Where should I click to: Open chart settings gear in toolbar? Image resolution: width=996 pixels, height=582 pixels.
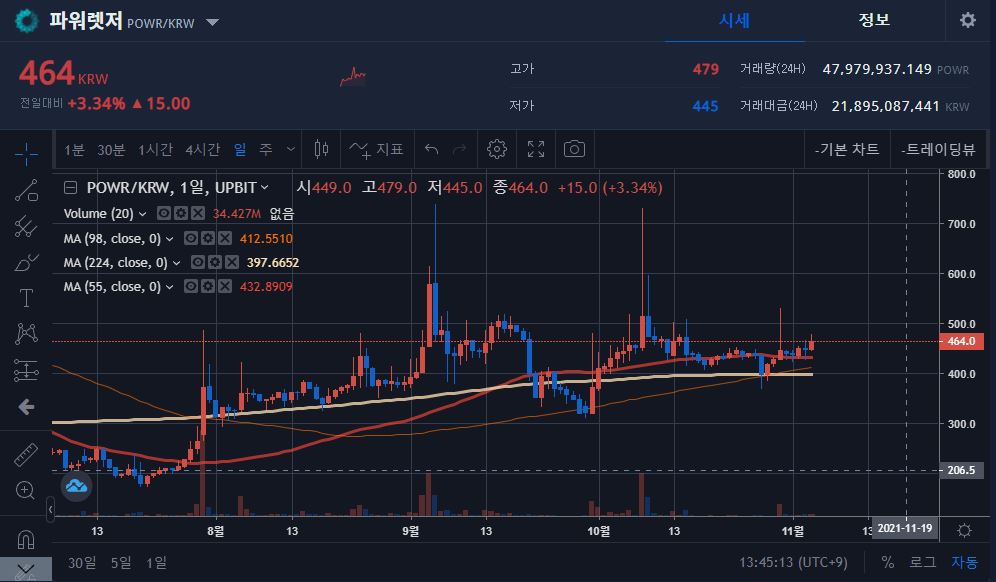pyautogui.click(x=497, y=149)
